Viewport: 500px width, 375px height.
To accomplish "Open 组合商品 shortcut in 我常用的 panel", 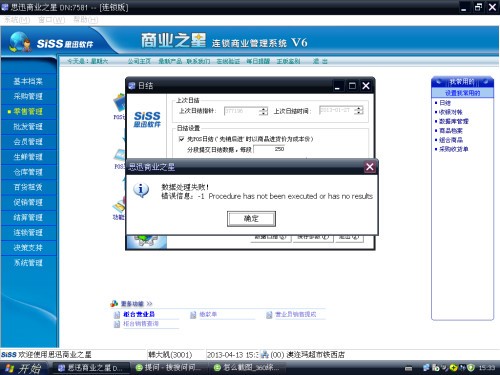I will [450, 140].
